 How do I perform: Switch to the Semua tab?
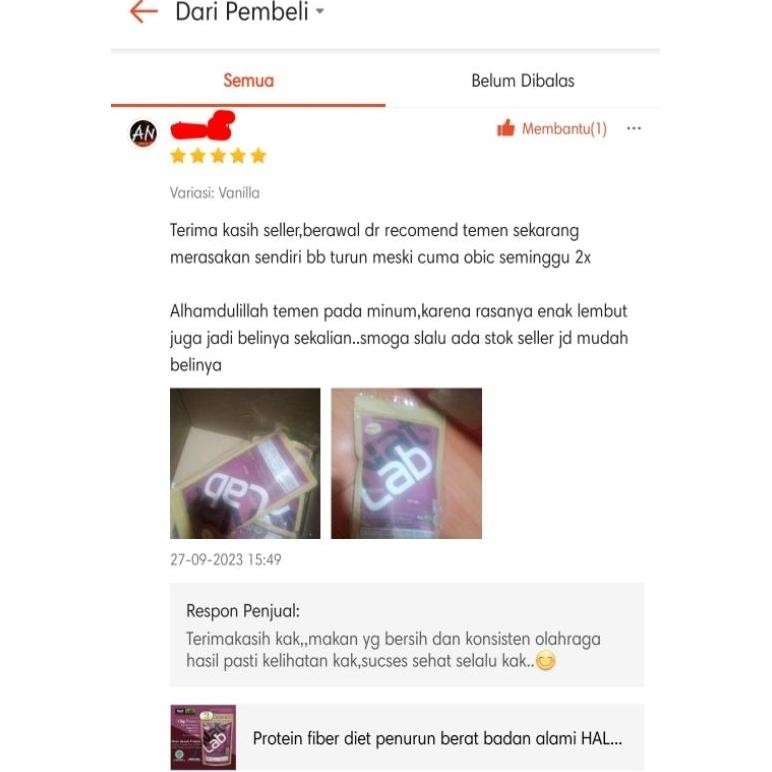248,80
